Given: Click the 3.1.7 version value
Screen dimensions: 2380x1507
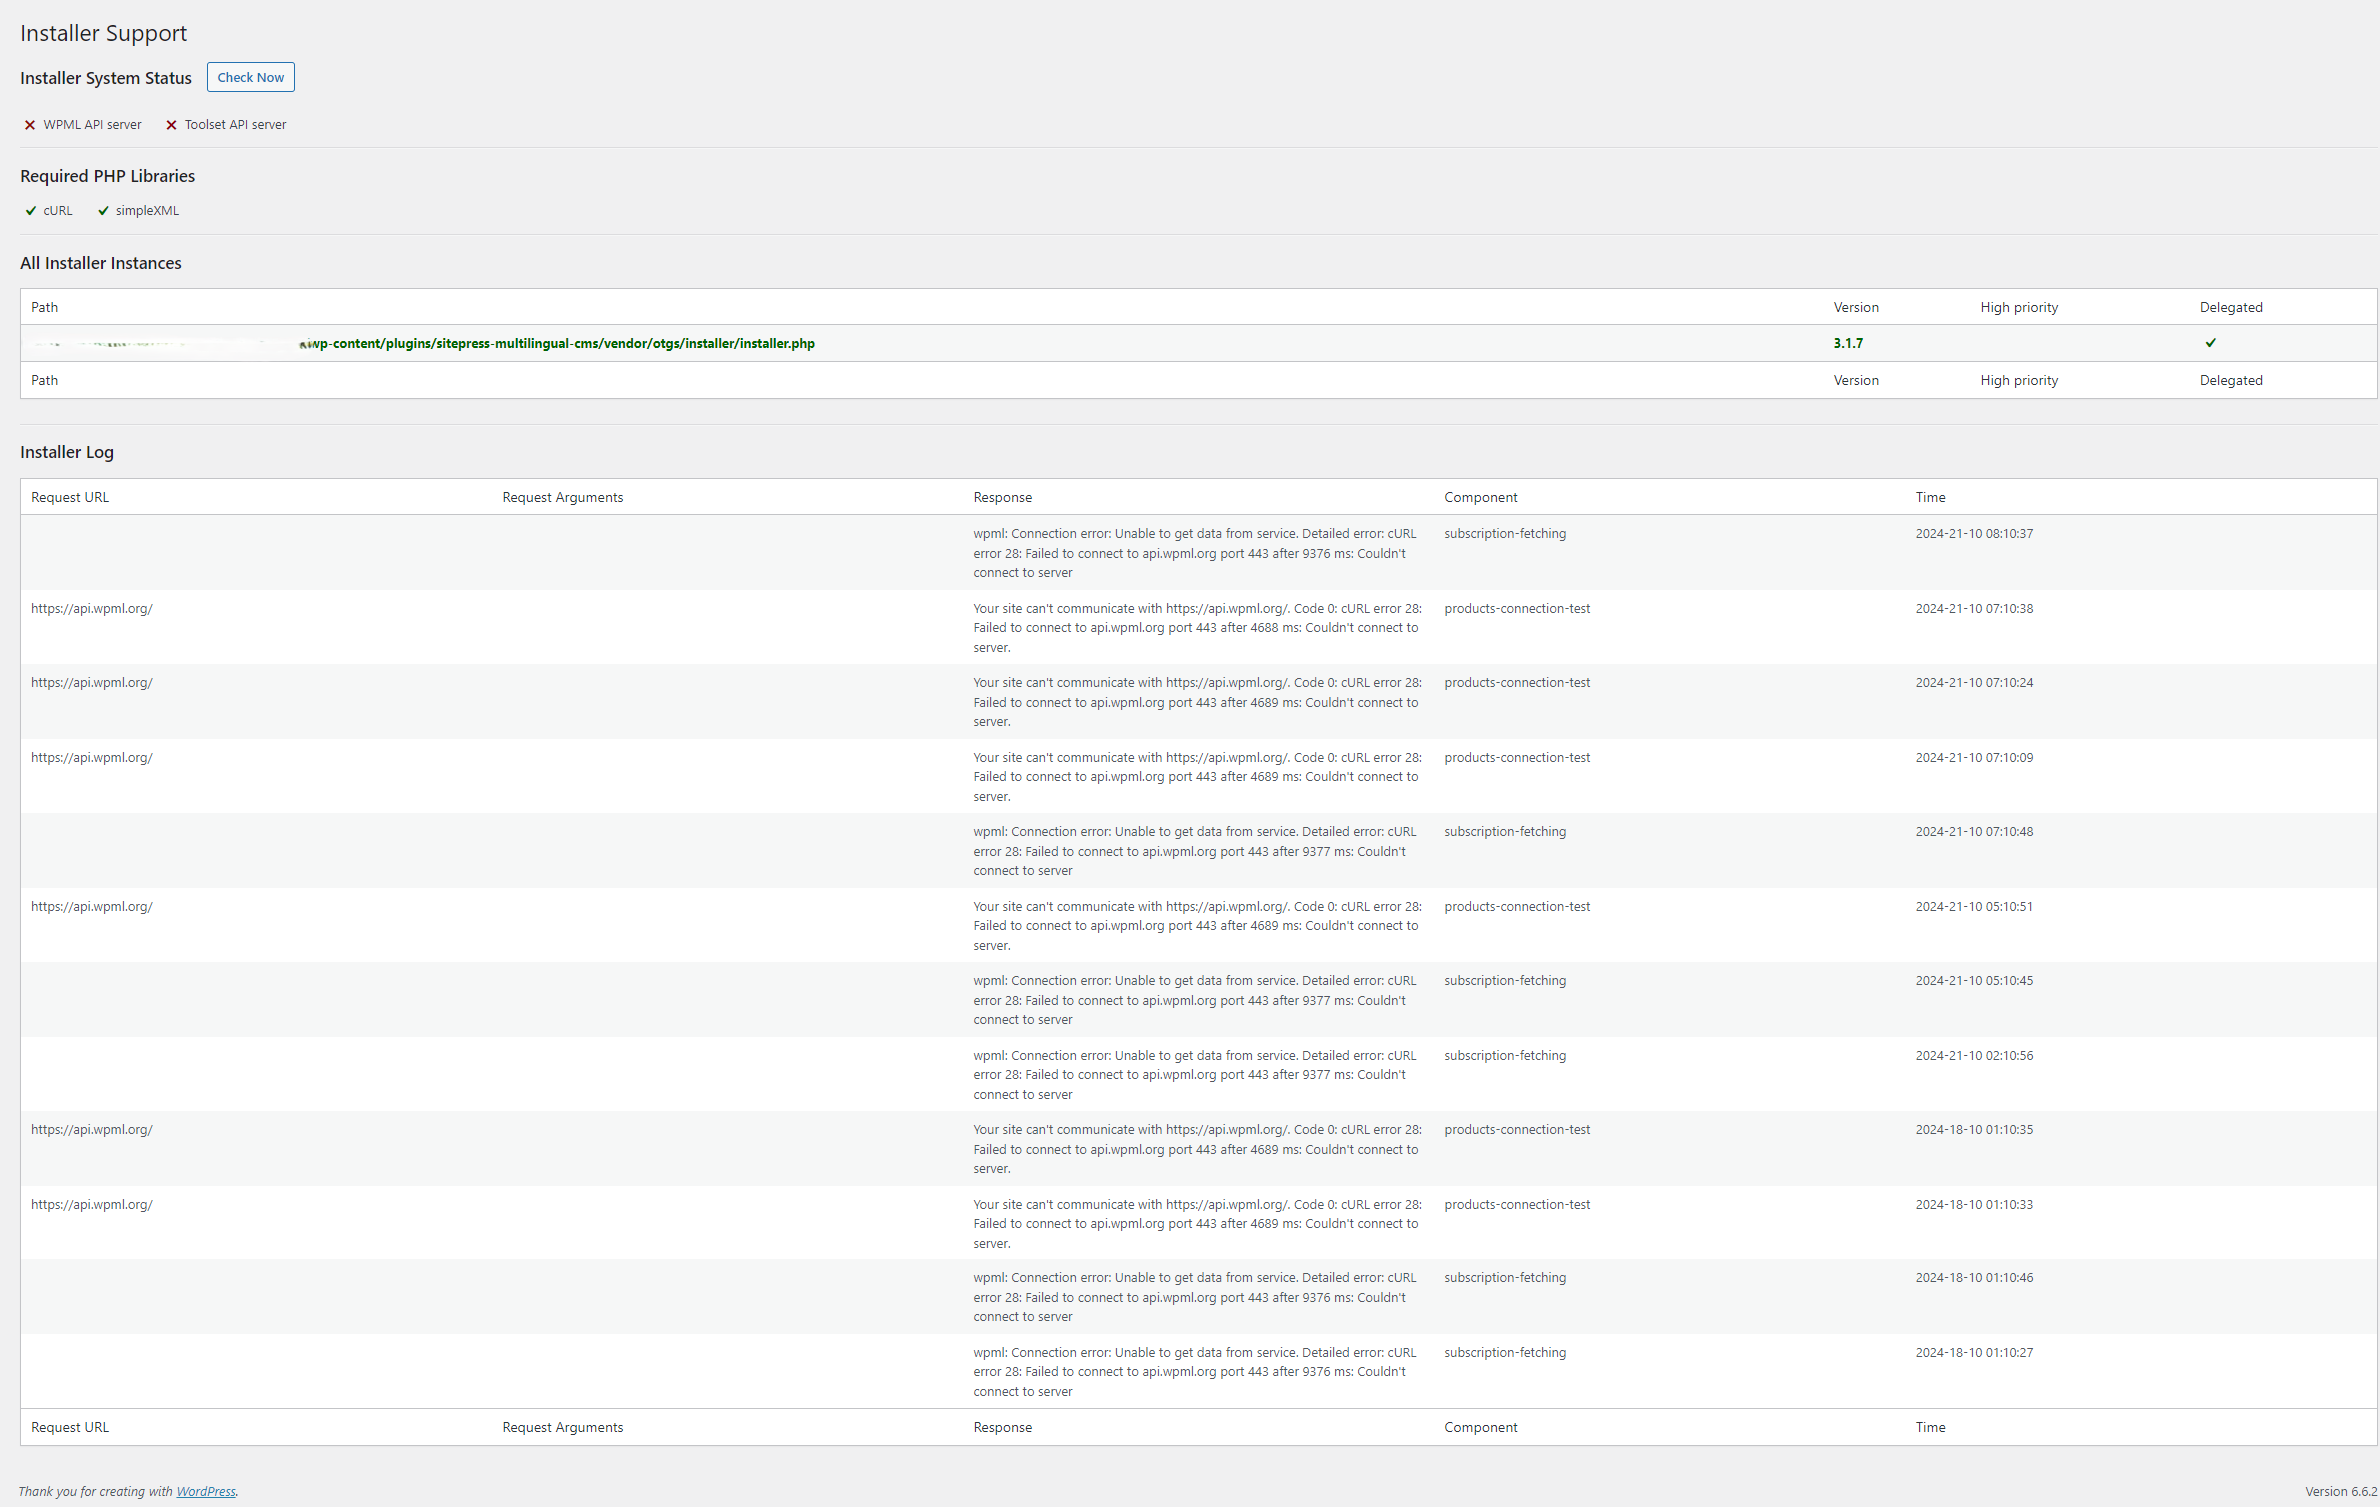Looking at the screenshot, I should [1847, 343].
